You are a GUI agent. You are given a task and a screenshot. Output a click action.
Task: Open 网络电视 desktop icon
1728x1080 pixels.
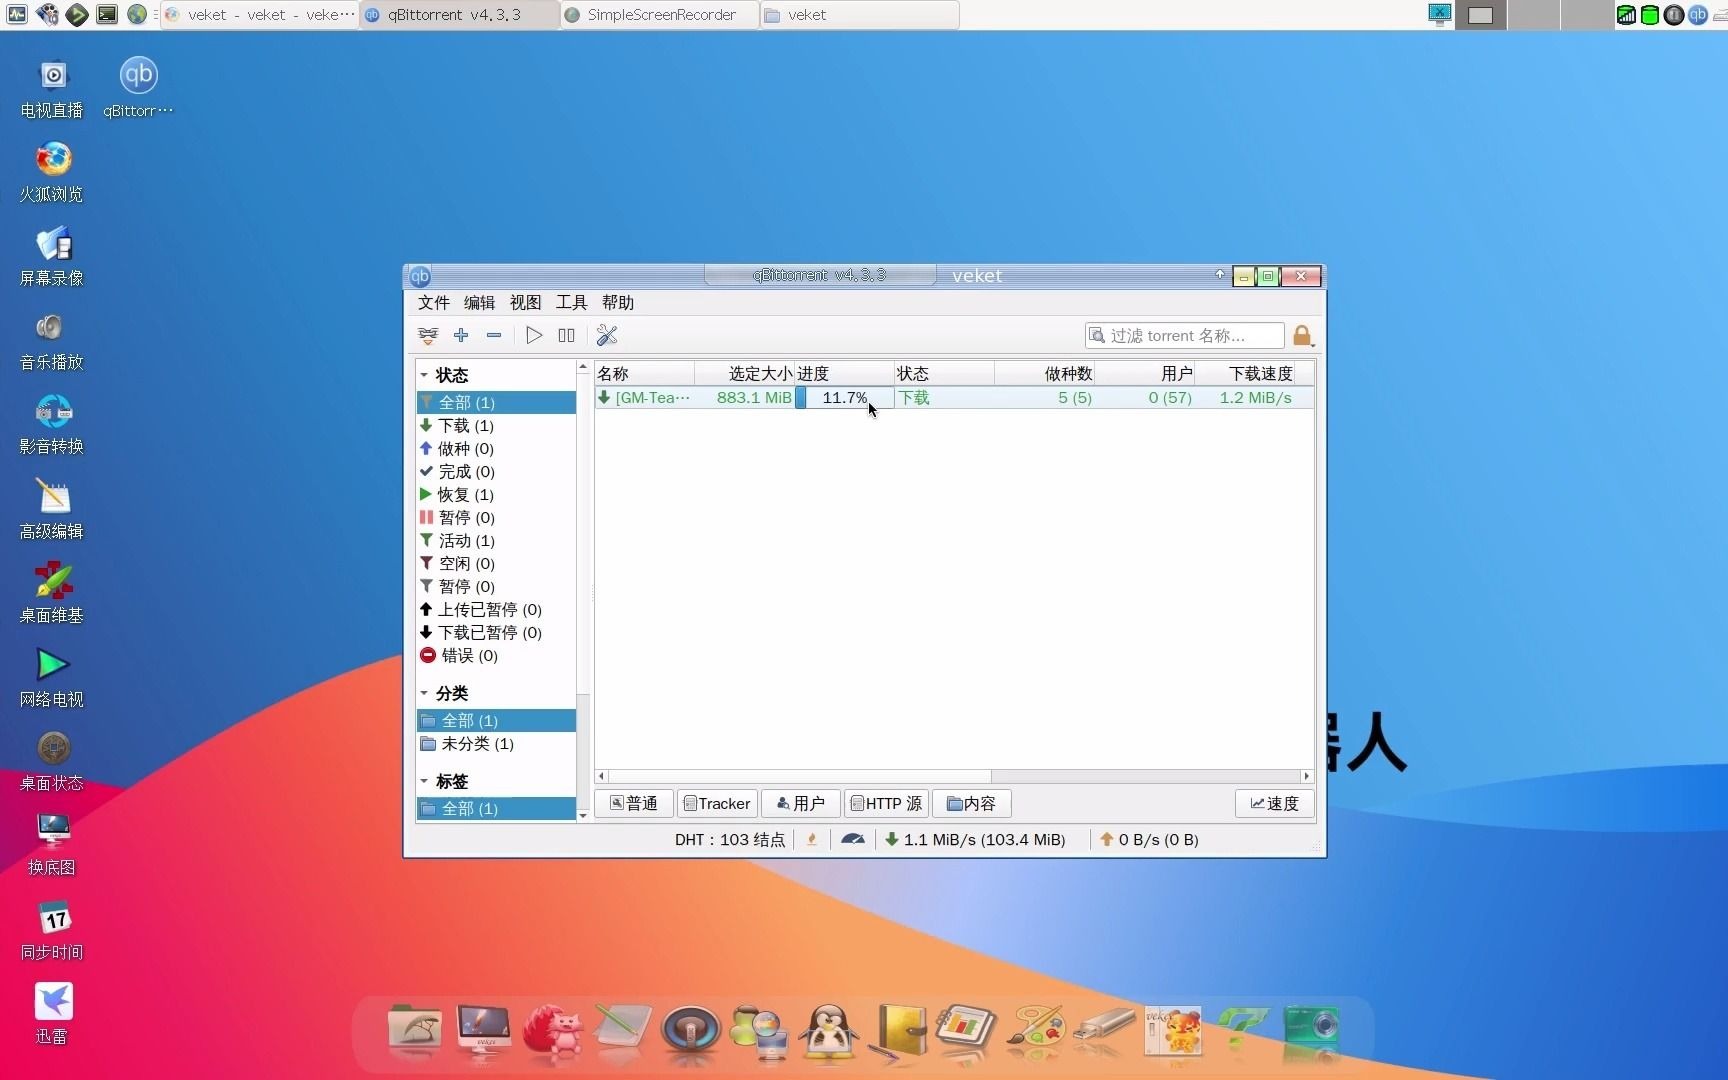point(52,677)
